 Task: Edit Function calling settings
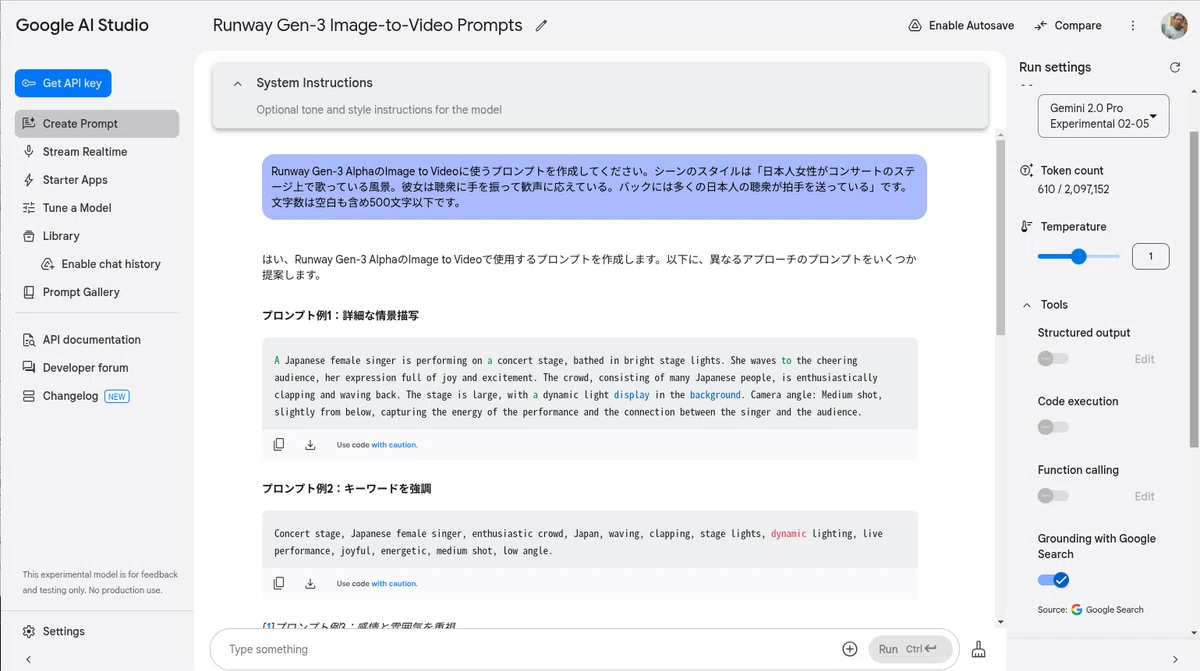point(1144,496)
